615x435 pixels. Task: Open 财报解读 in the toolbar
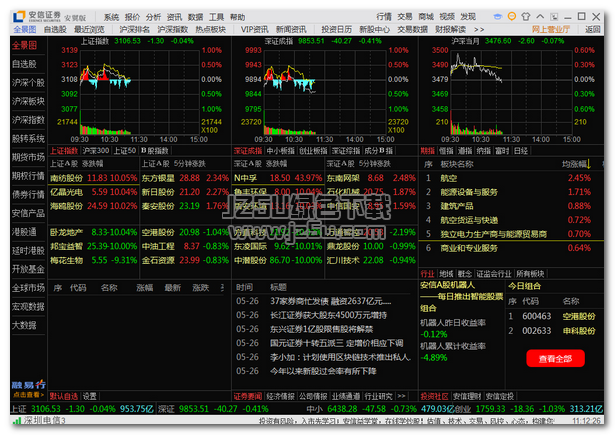click(x=451, y=29)
